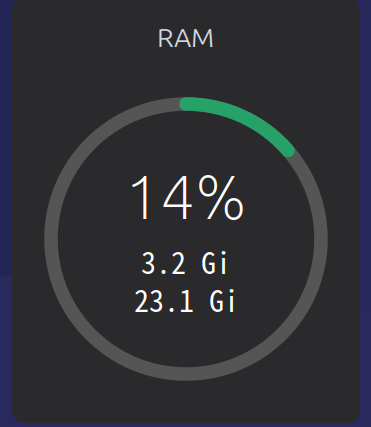Click the empty card space between RAM and ring
The width and height of the screenshot is (371, 427).
coord(186,73)
